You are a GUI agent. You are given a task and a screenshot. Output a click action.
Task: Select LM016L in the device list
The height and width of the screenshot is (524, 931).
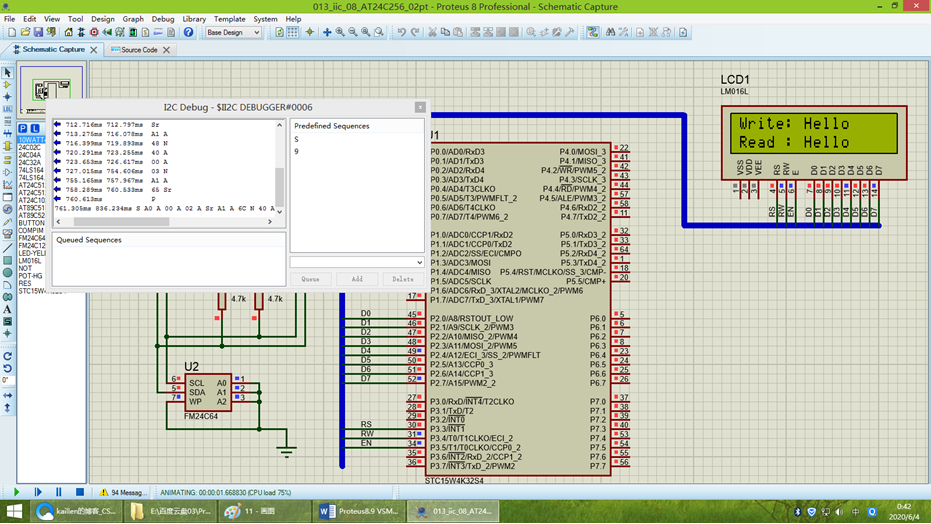[30, 261]
